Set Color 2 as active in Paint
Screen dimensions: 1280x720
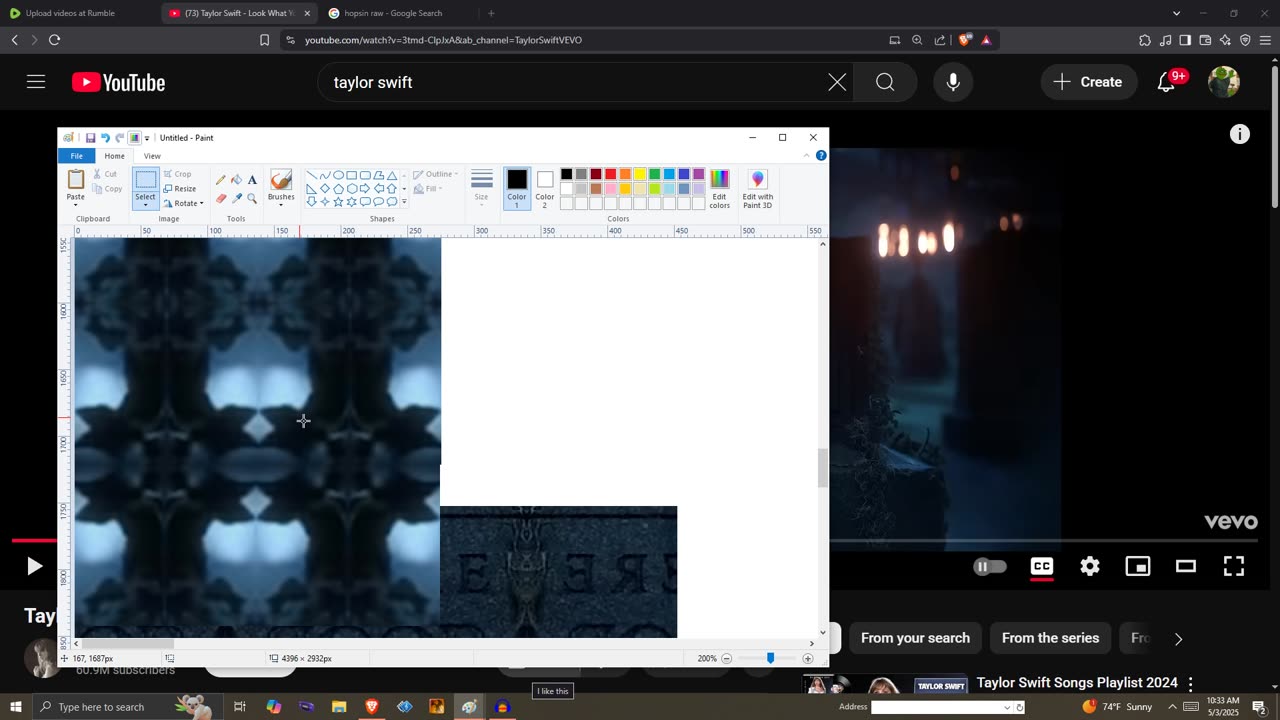545,188
